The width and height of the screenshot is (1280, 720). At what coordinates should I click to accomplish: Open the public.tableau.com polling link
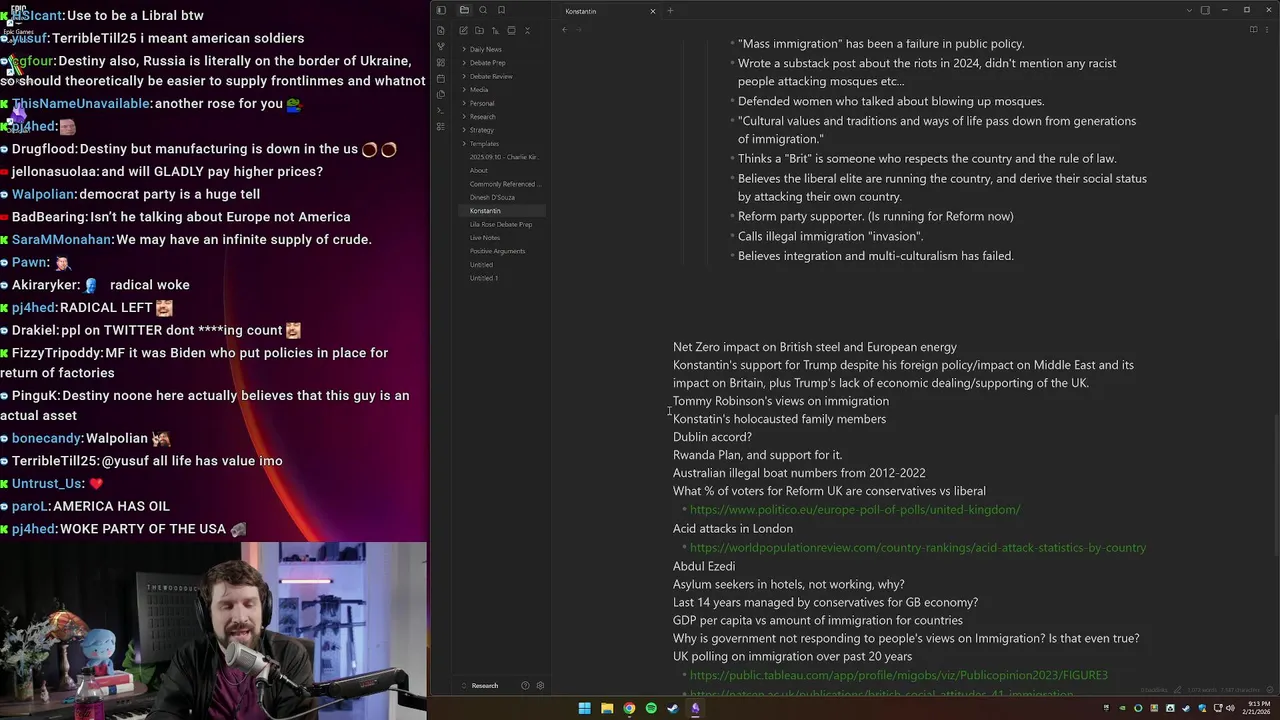coord(899,676)
